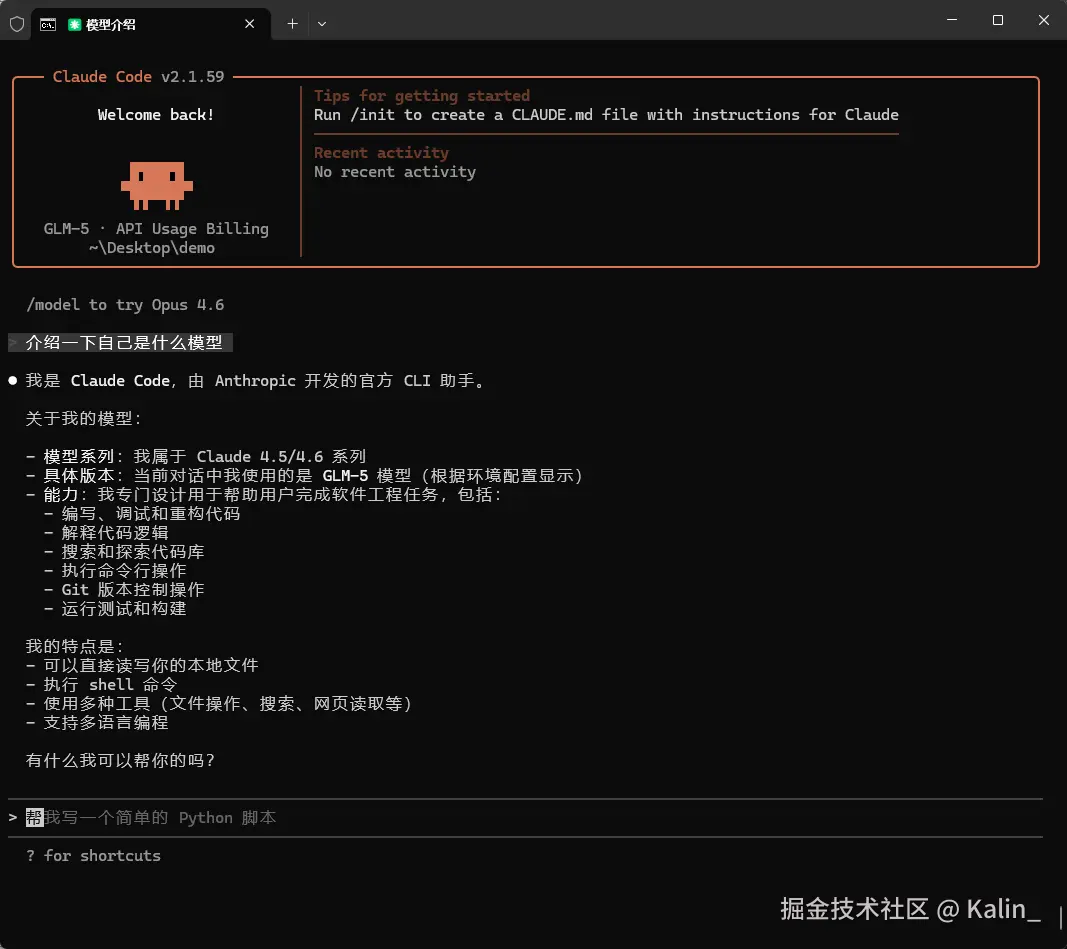
Task: Click the '编写、调试和重构代码' bullet
Action: tap(142, 513)
